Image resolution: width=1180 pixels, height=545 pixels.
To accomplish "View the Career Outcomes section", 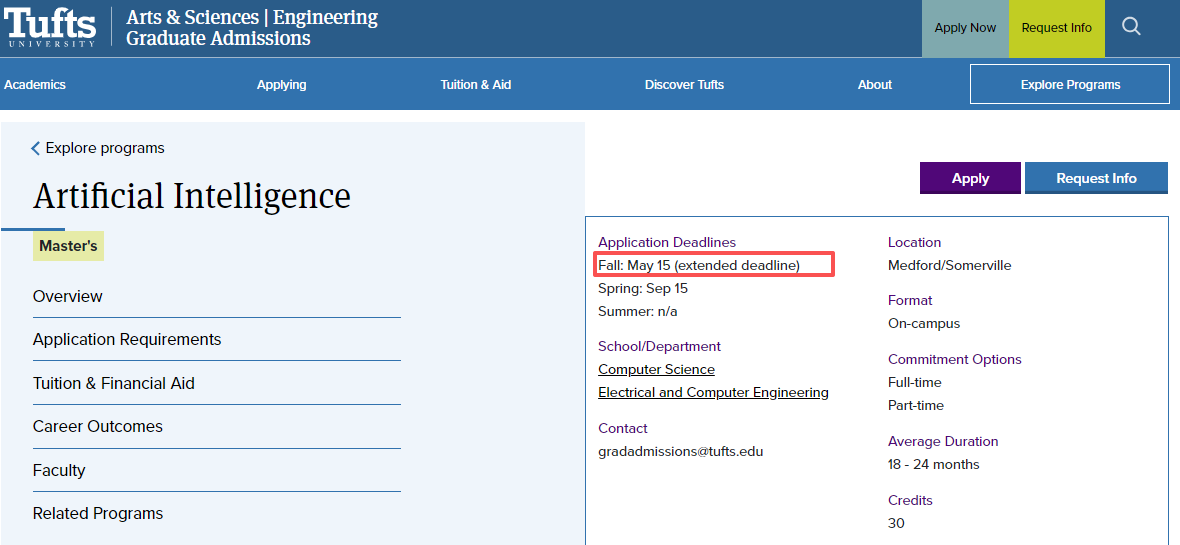I will [x=98, y=426].
